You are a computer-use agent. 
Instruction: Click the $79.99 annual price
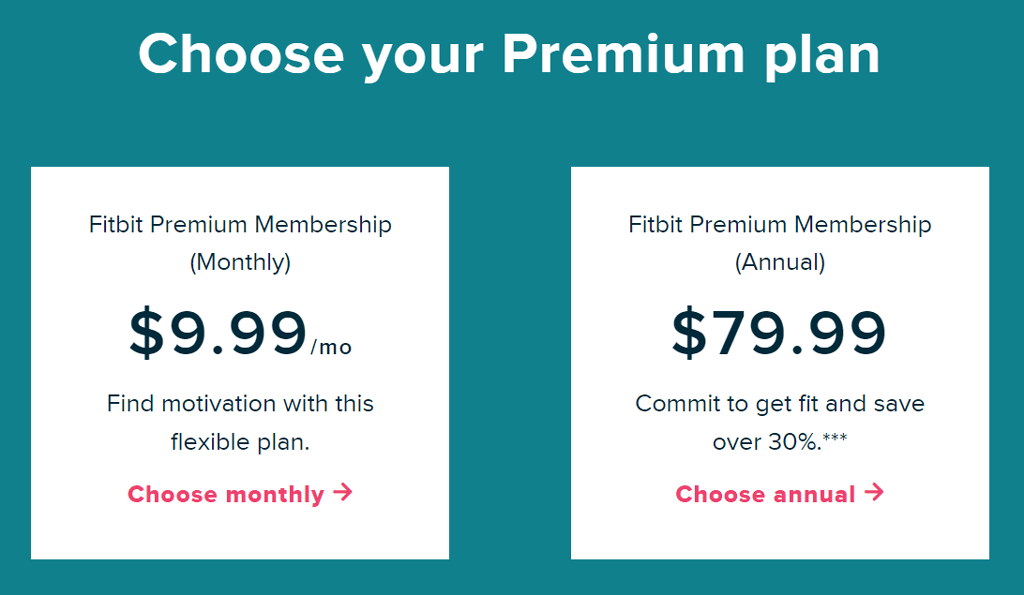tap(779, 333)
